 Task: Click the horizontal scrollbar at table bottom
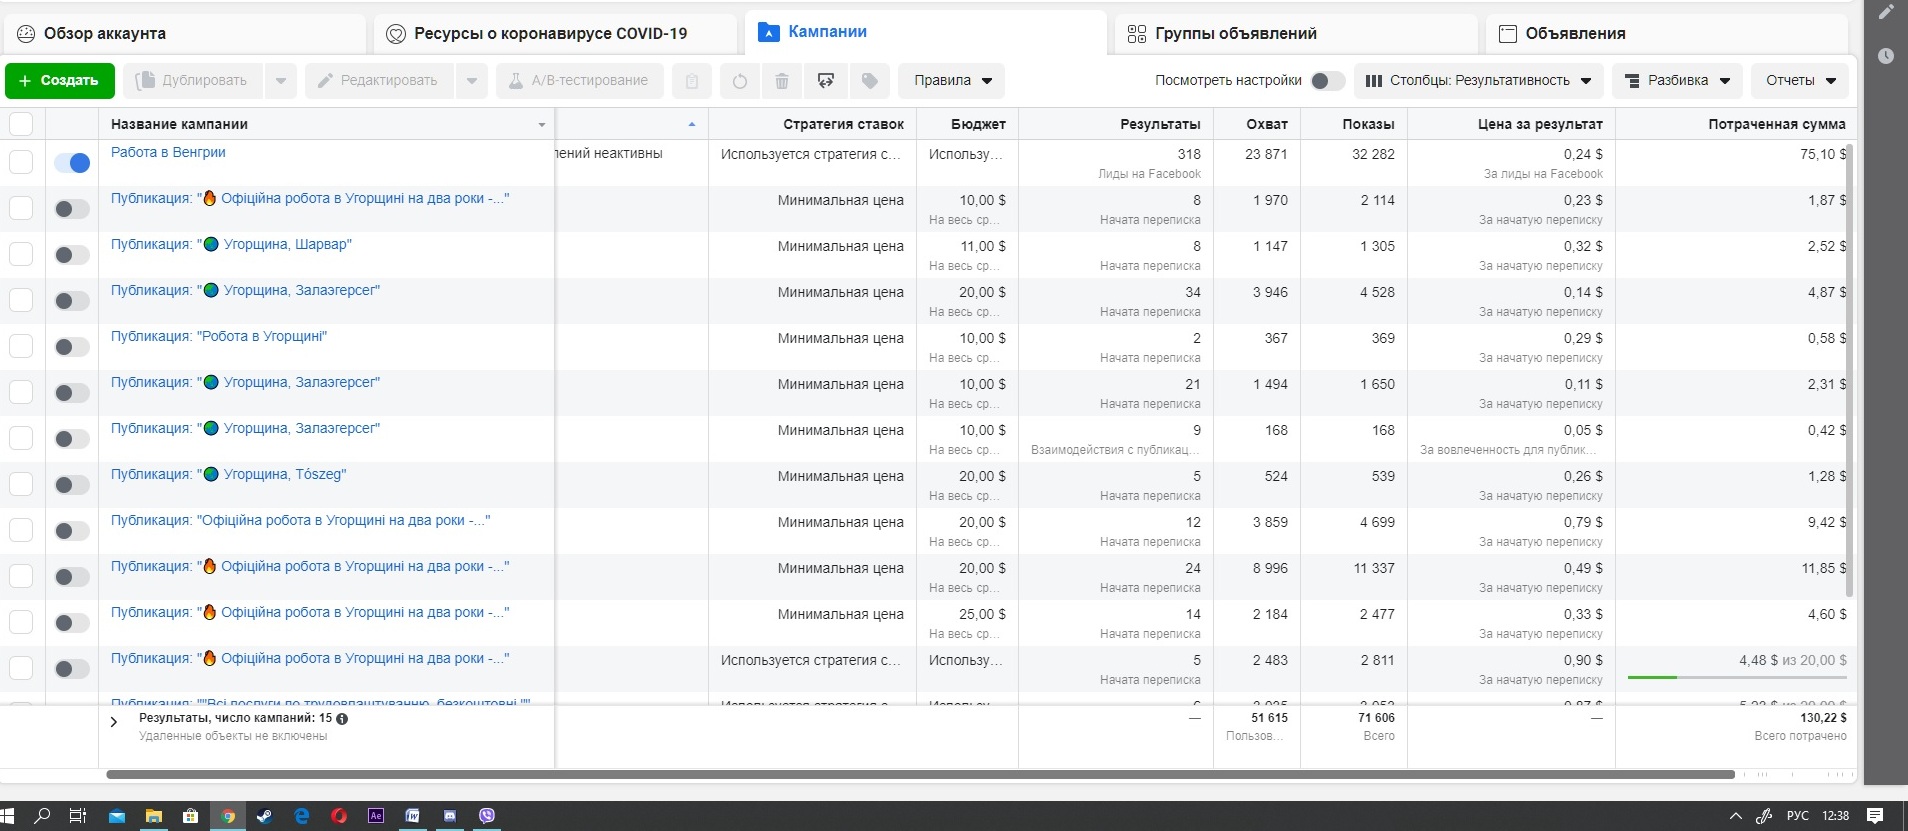click(x=920, y=774)
